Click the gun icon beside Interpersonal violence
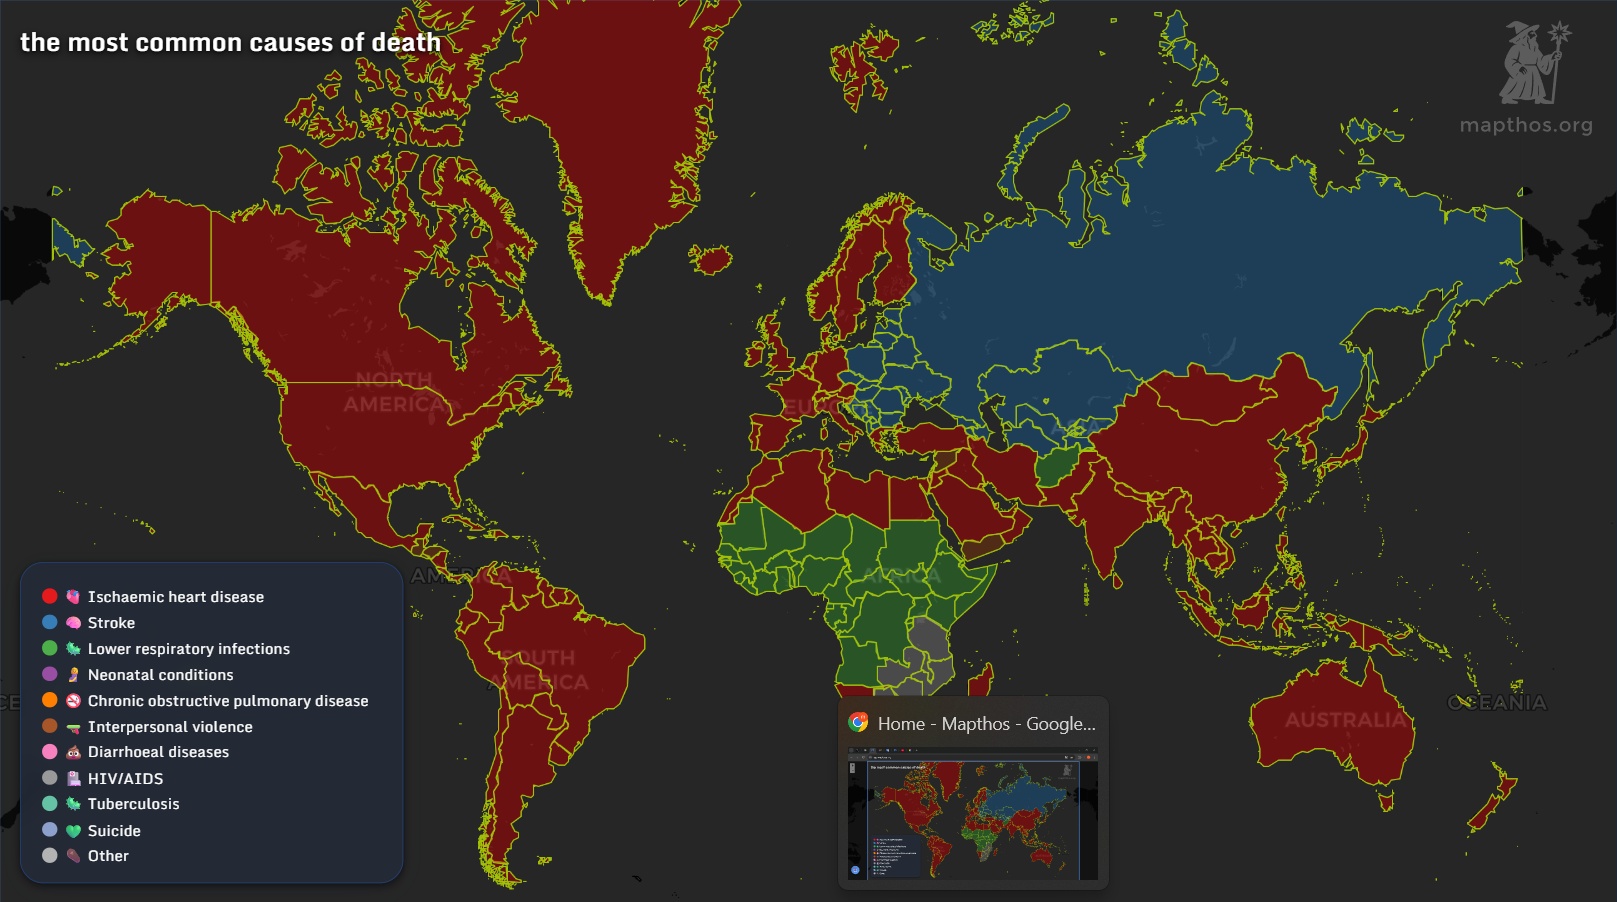 73,727
